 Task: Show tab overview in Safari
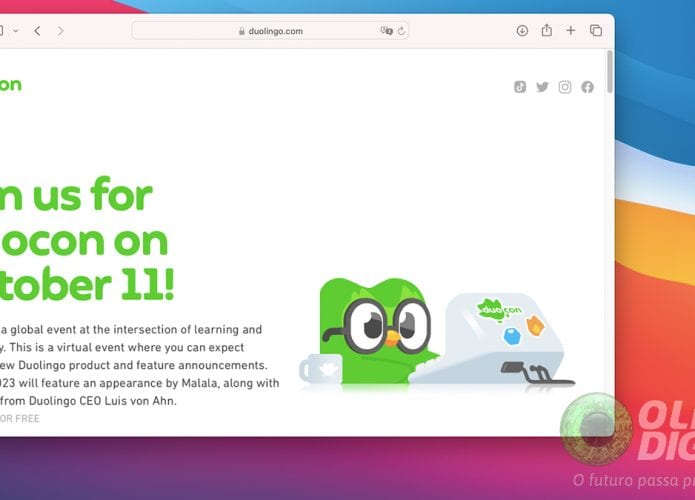[x=596, y=31]
